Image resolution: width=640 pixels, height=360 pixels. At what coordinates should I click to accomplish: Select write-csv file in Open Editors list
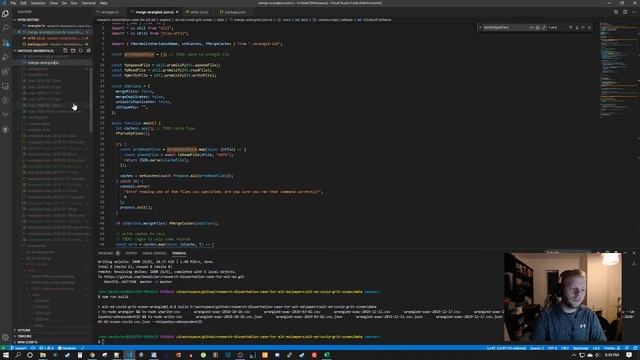point(53,38)
